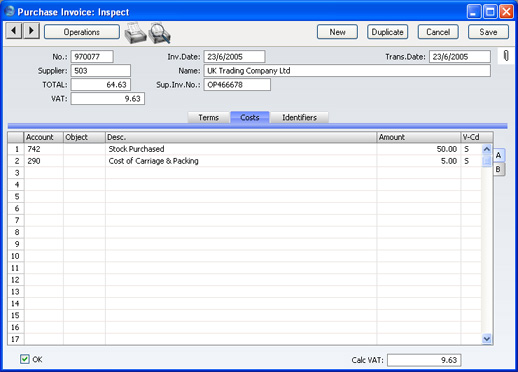Click Cost of Carriage & Packing description
This screenshot has height=372, width=518.
(x=241, y=161)
